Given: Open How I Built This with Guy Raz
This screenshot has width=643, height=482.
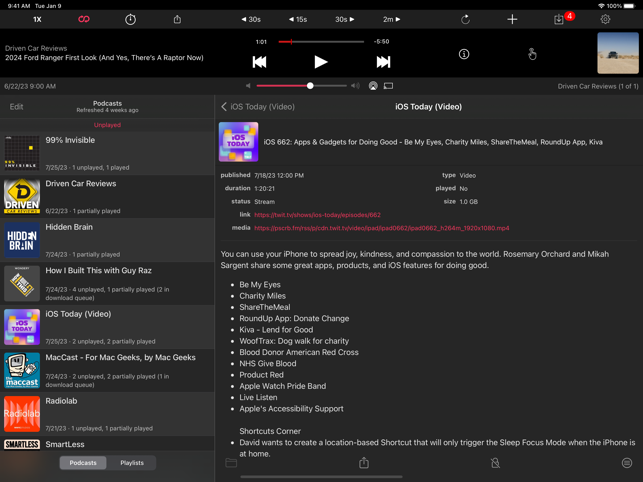Looking at the screenshot, I should point(107,283).
